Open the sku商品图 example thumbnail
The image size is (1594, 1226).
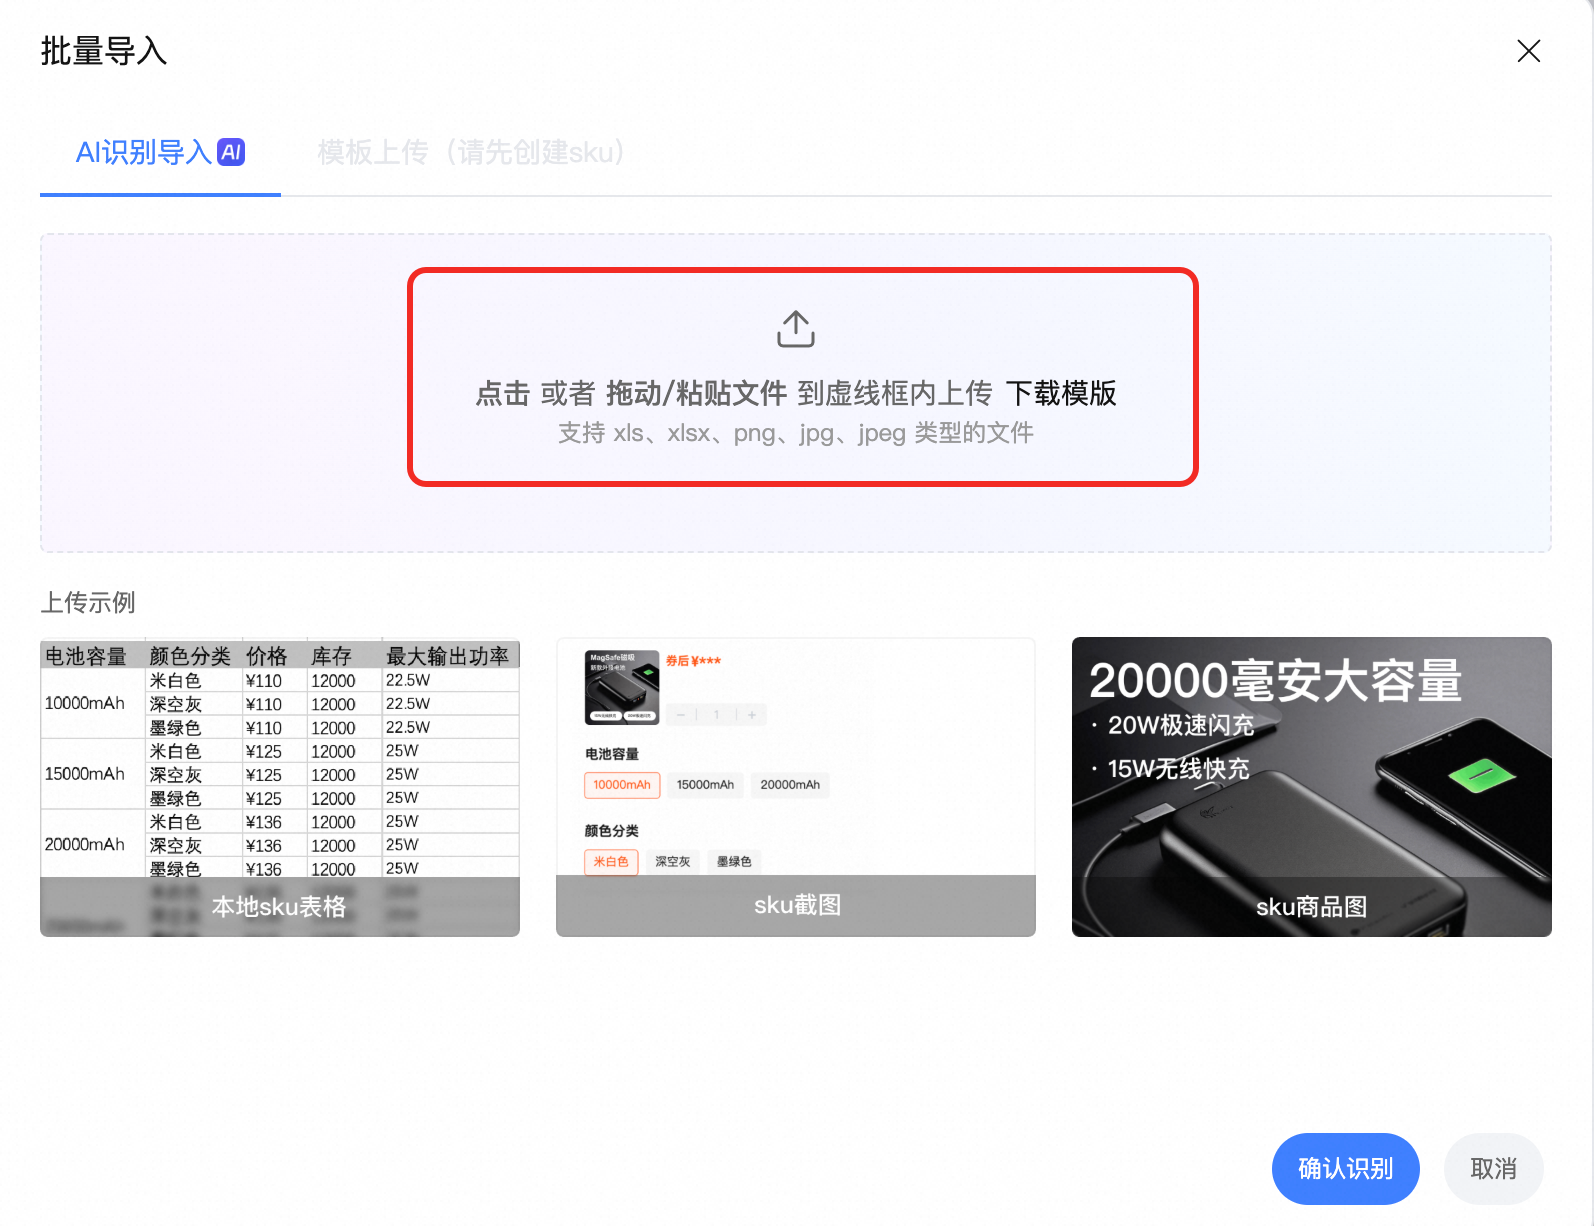point(1312,787)
